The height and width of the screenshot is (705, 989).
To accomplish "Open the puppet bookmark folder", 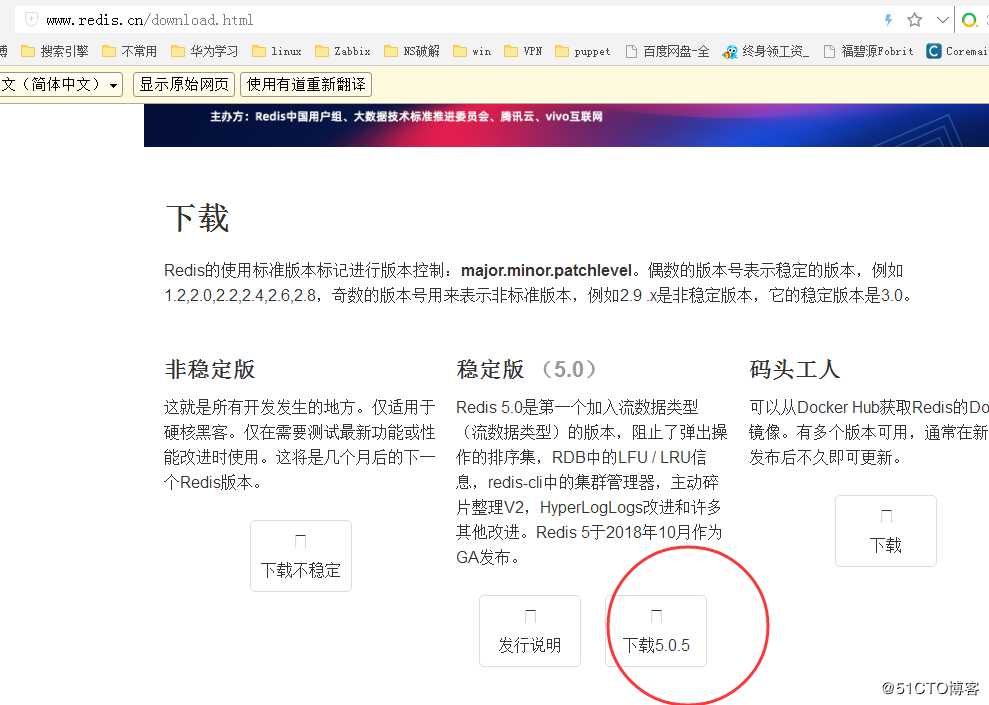I will (x=583, y=51).
